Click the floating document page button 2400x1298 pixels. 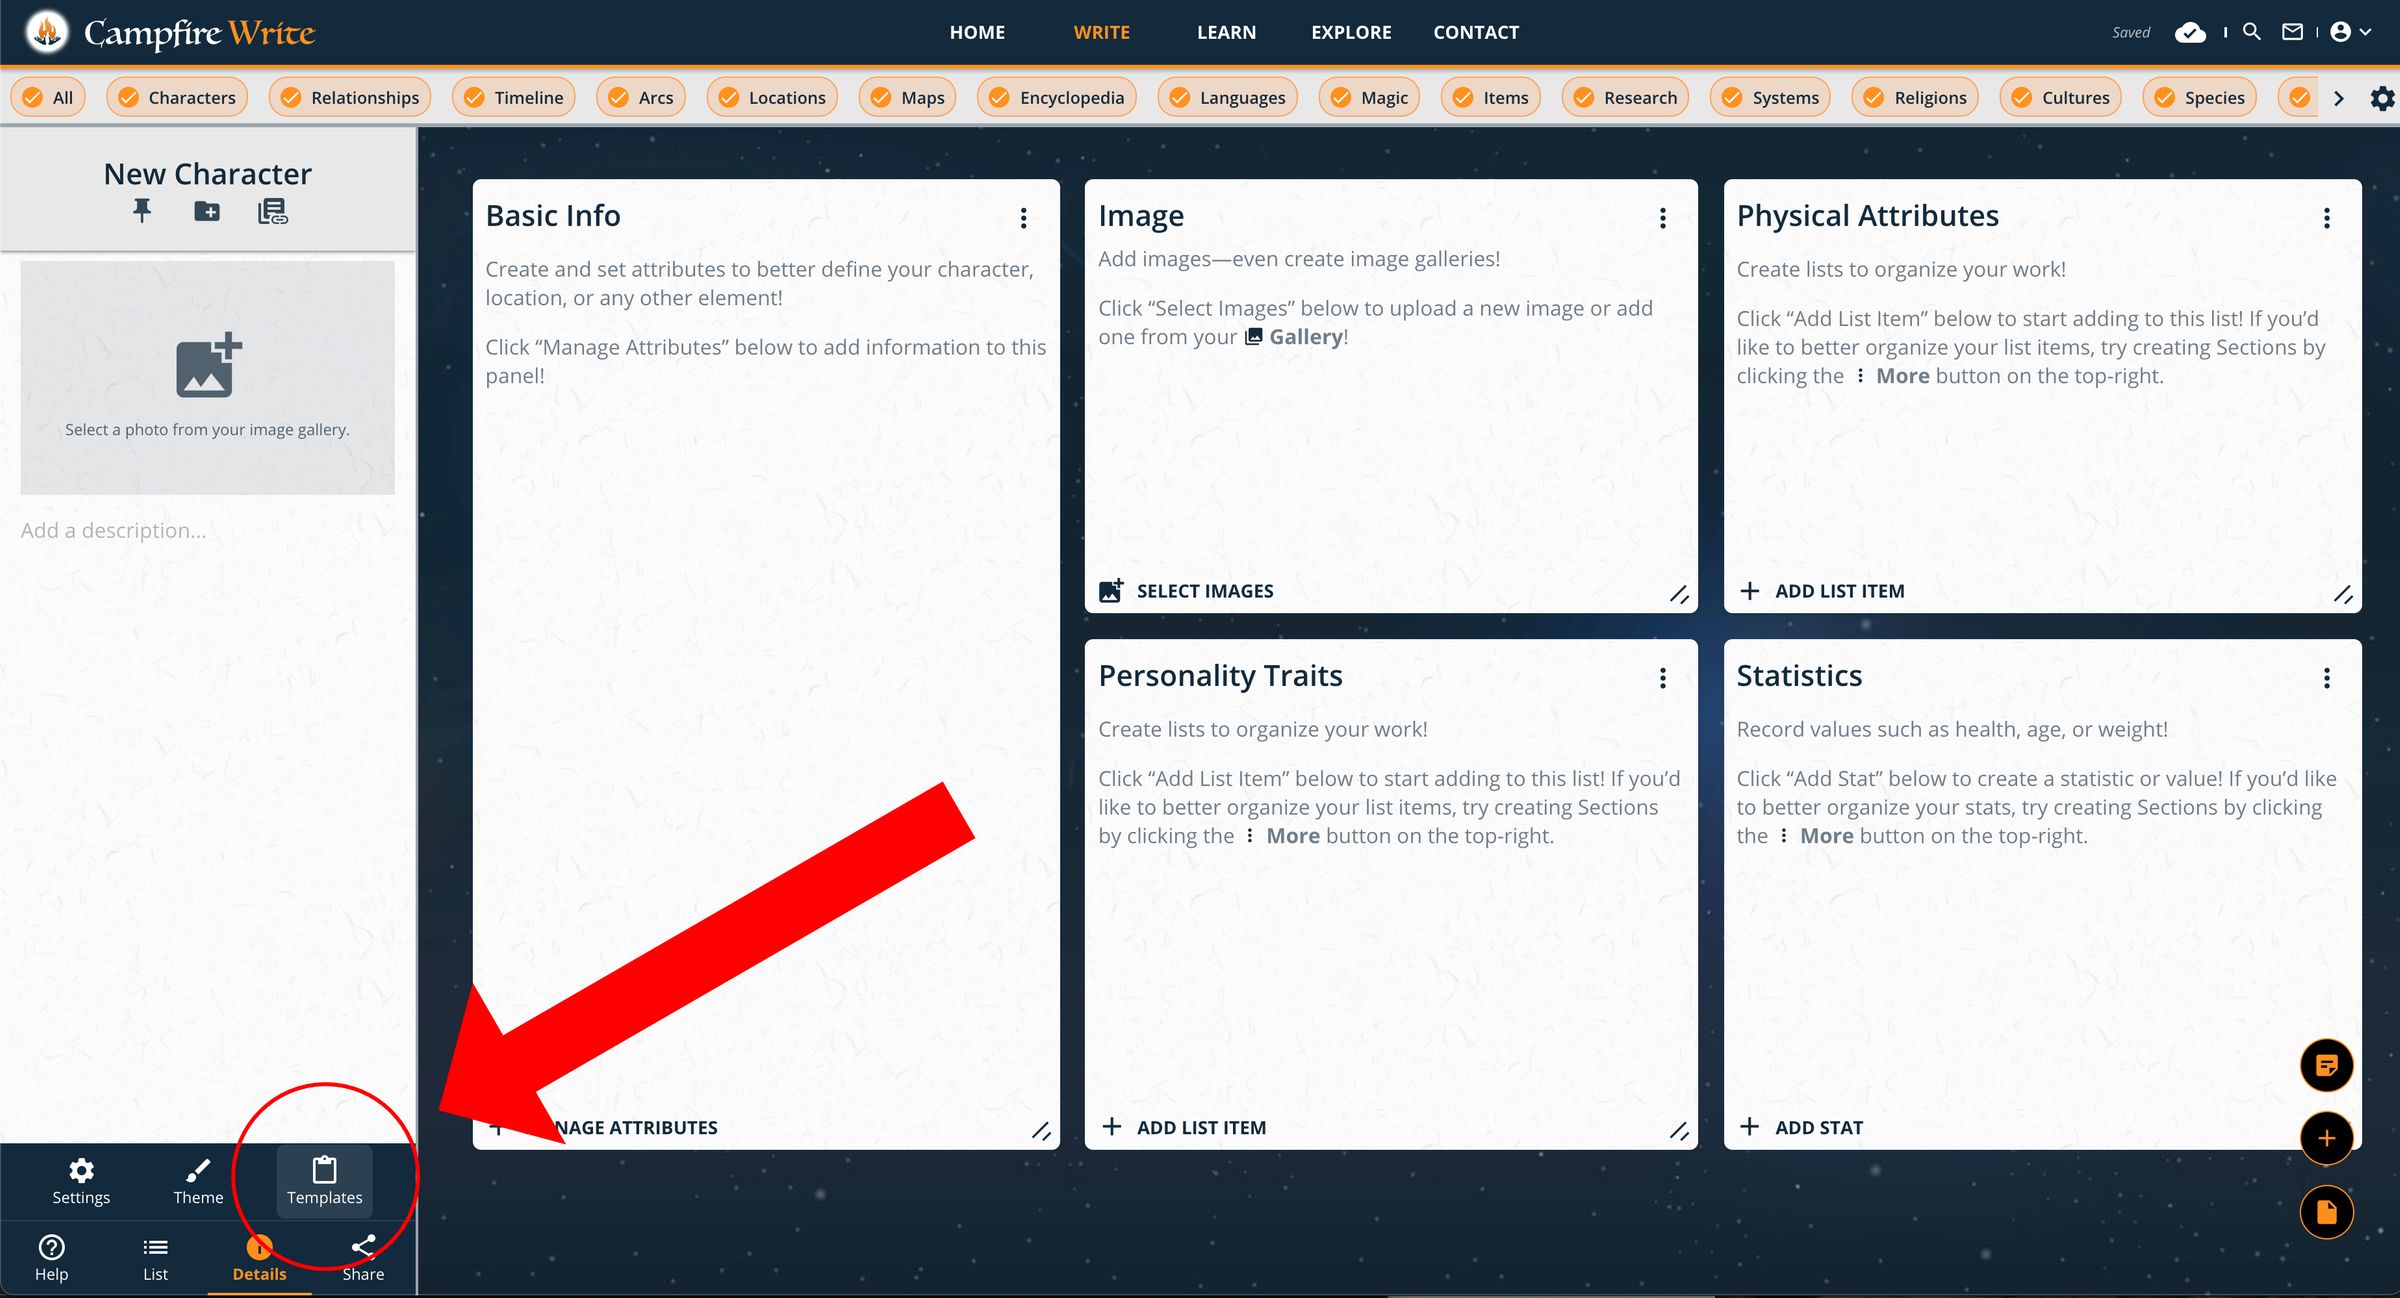(2326, 1212)
